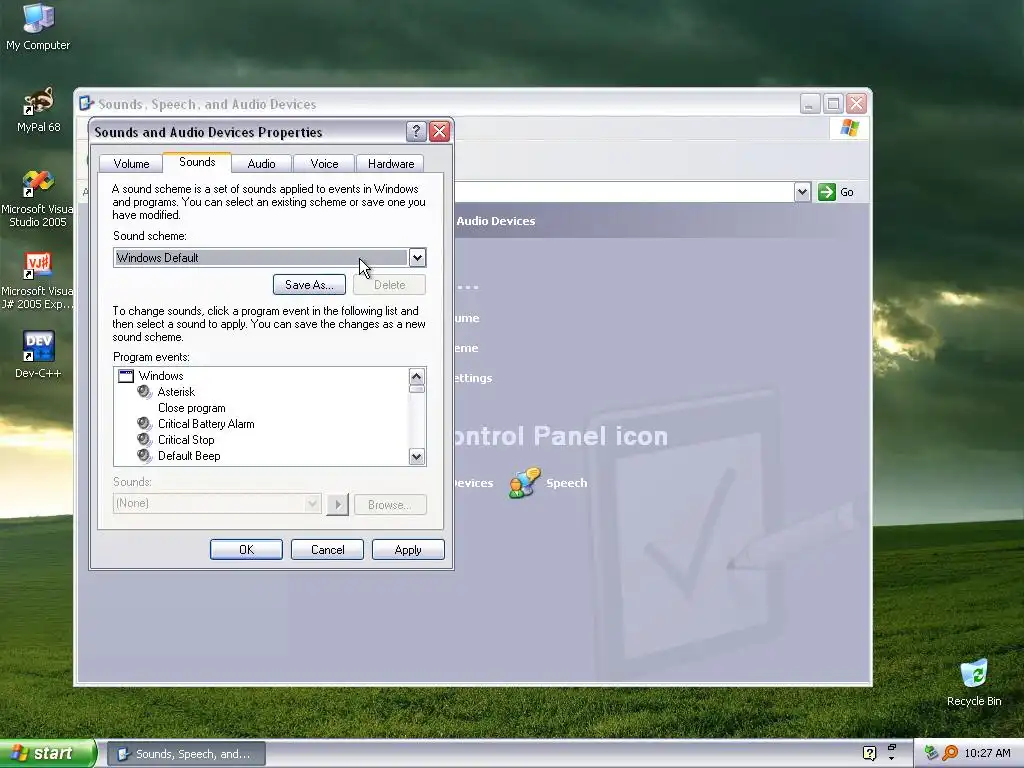Click the Program events scroll down arrow
The image size is (1024, 768).
pyautogui.click(x=417, y=456)
